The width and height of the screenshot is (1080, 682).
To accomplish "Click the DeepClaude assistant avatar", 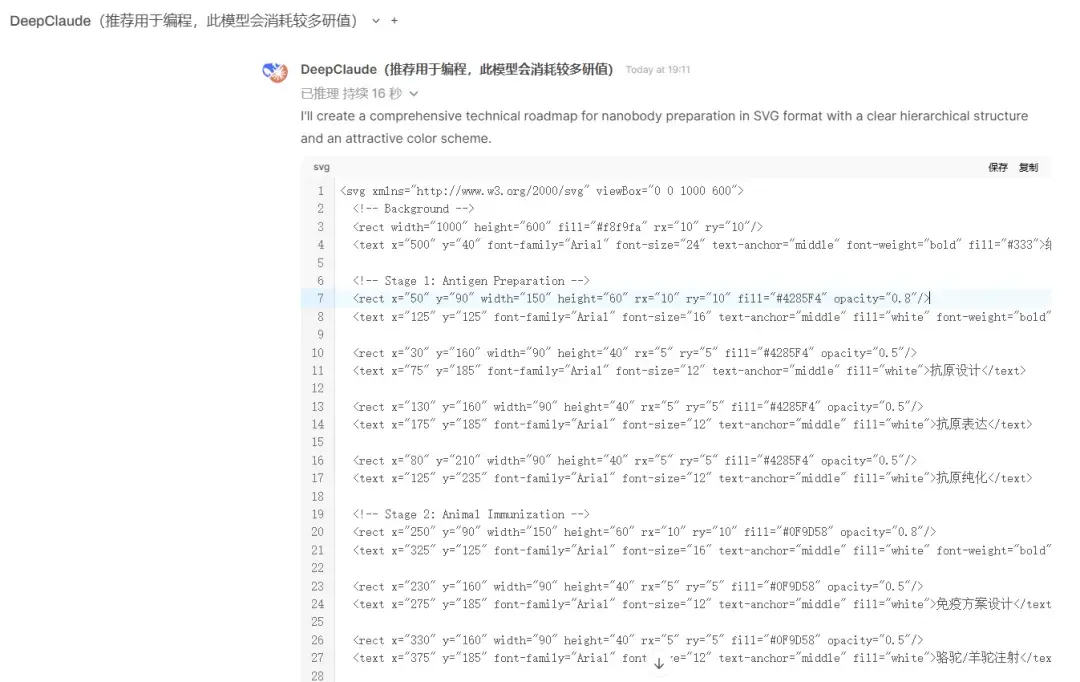I will pyautogui.click(x=273, y=70).
